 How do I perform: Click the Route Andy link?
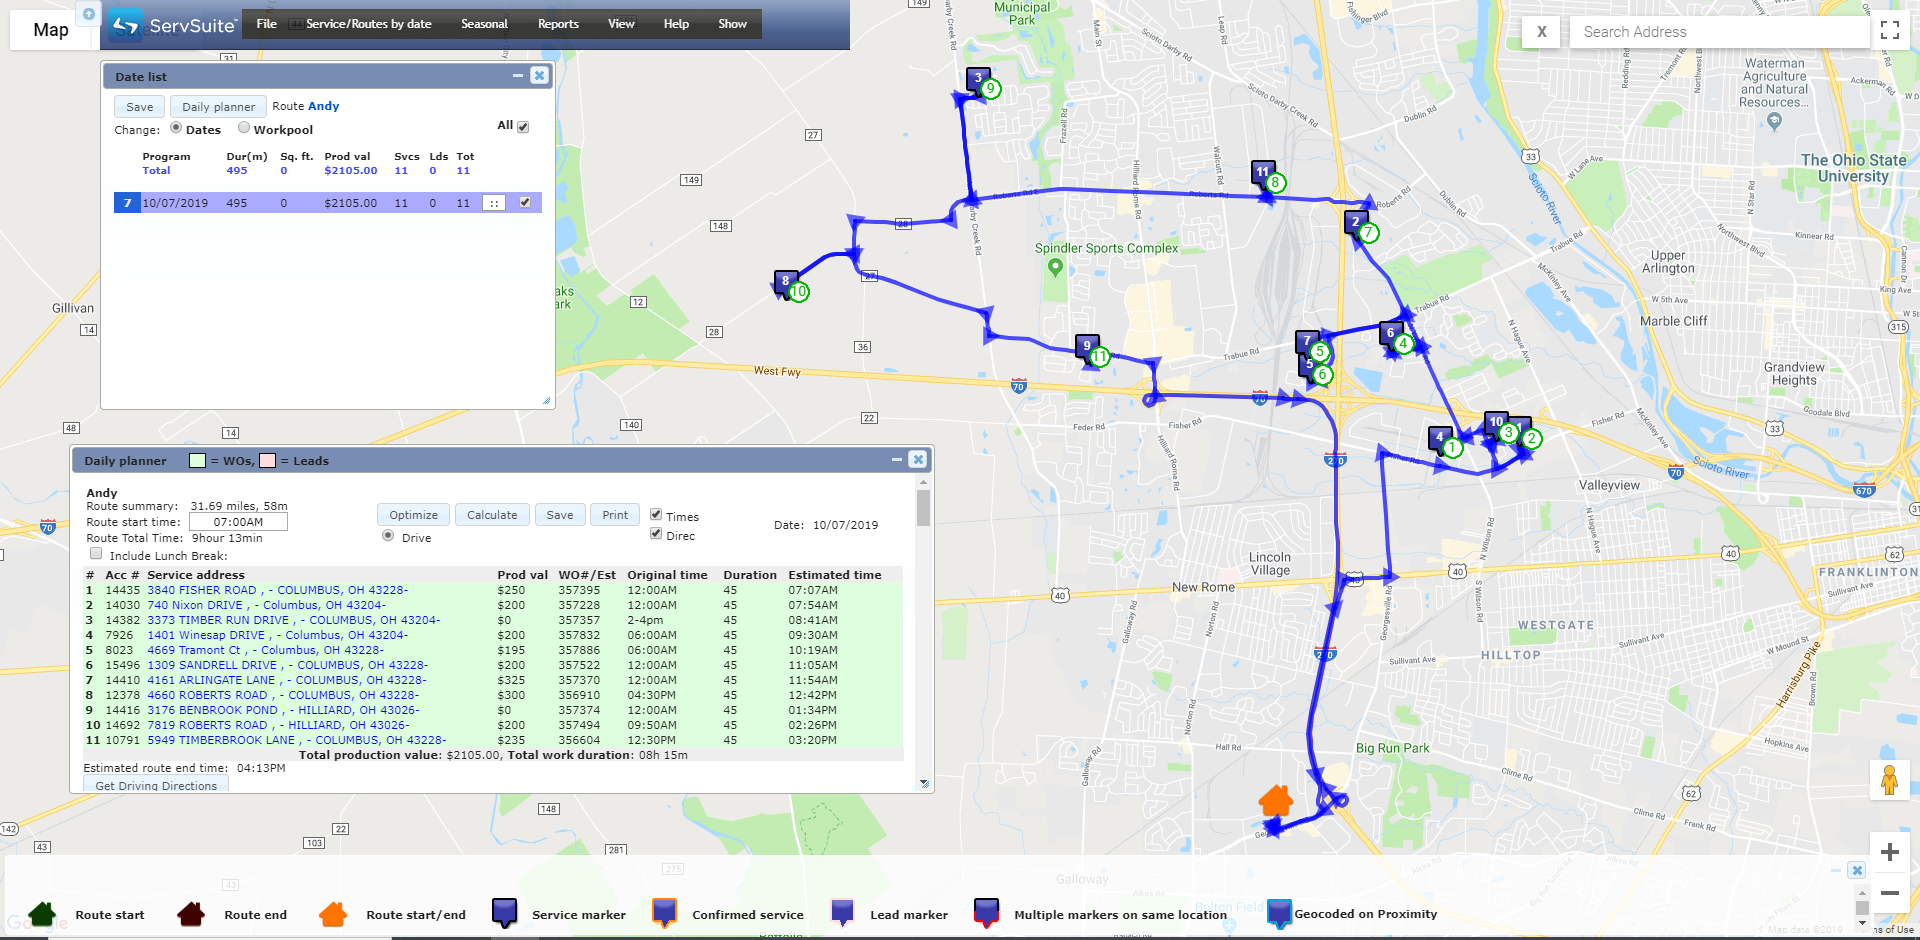click(323, 106)
